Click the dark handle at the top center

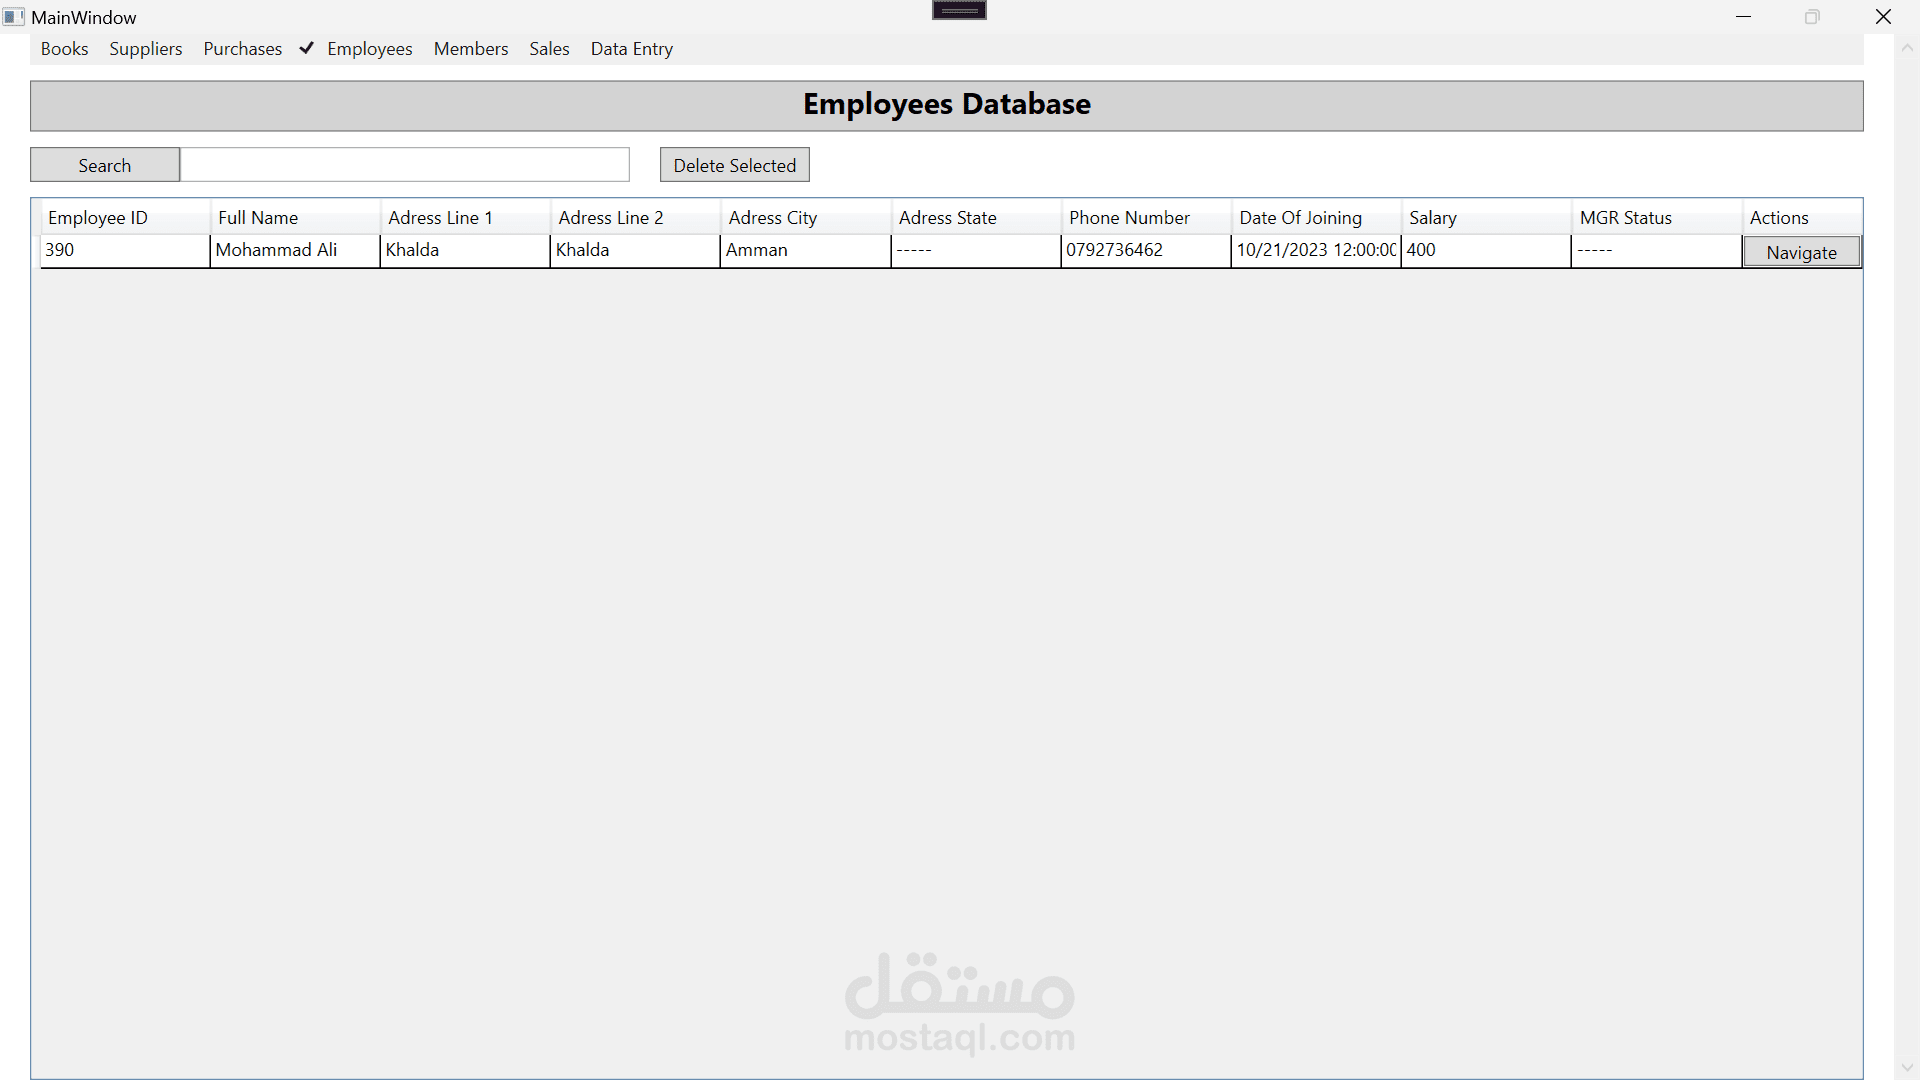(959, 10)
